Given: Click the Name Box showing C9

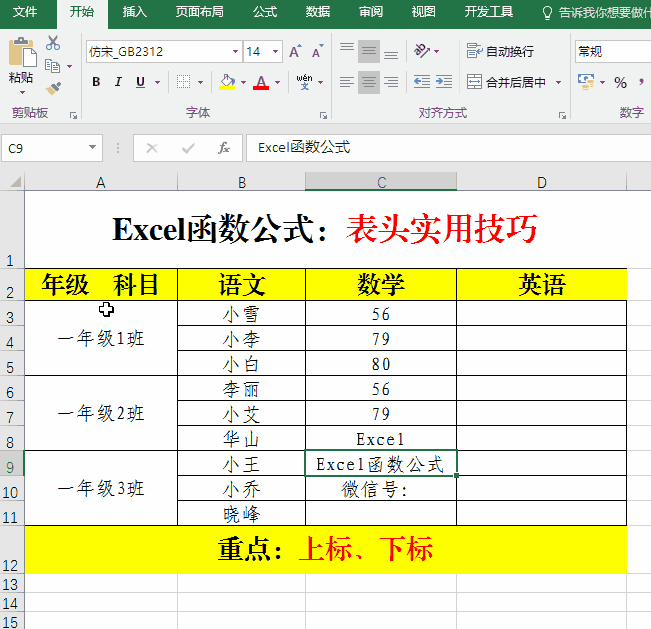Looking at the screenshot, I should point(45,148).
